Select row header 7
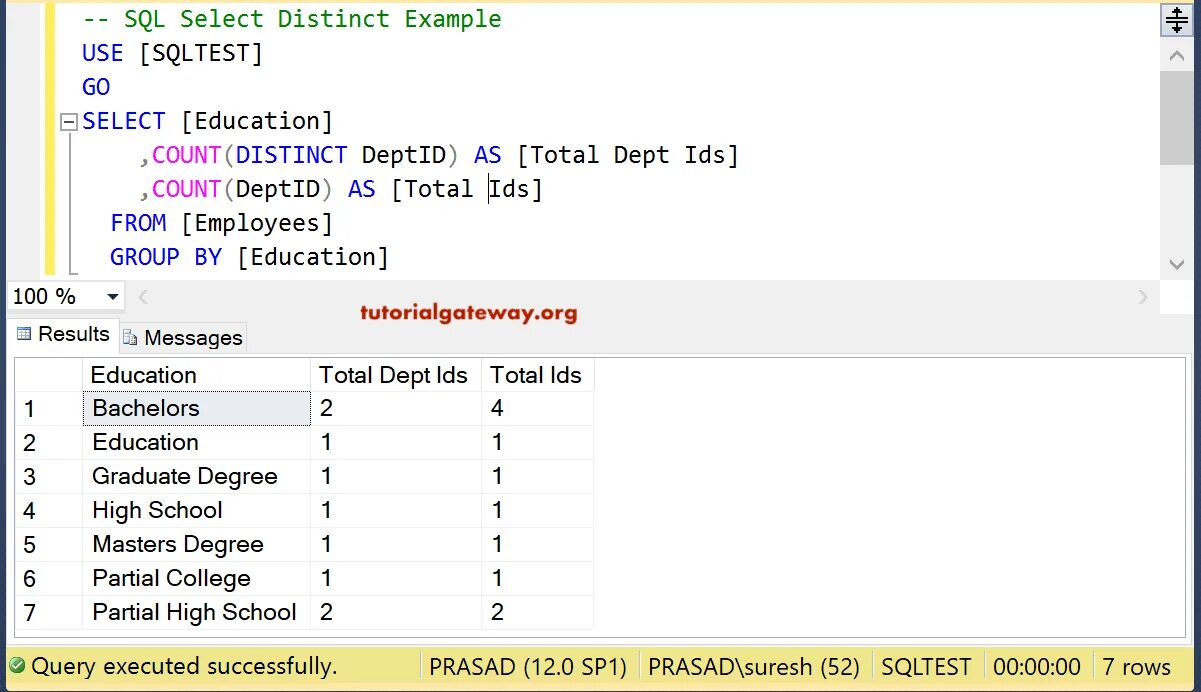 click(49, 612)
